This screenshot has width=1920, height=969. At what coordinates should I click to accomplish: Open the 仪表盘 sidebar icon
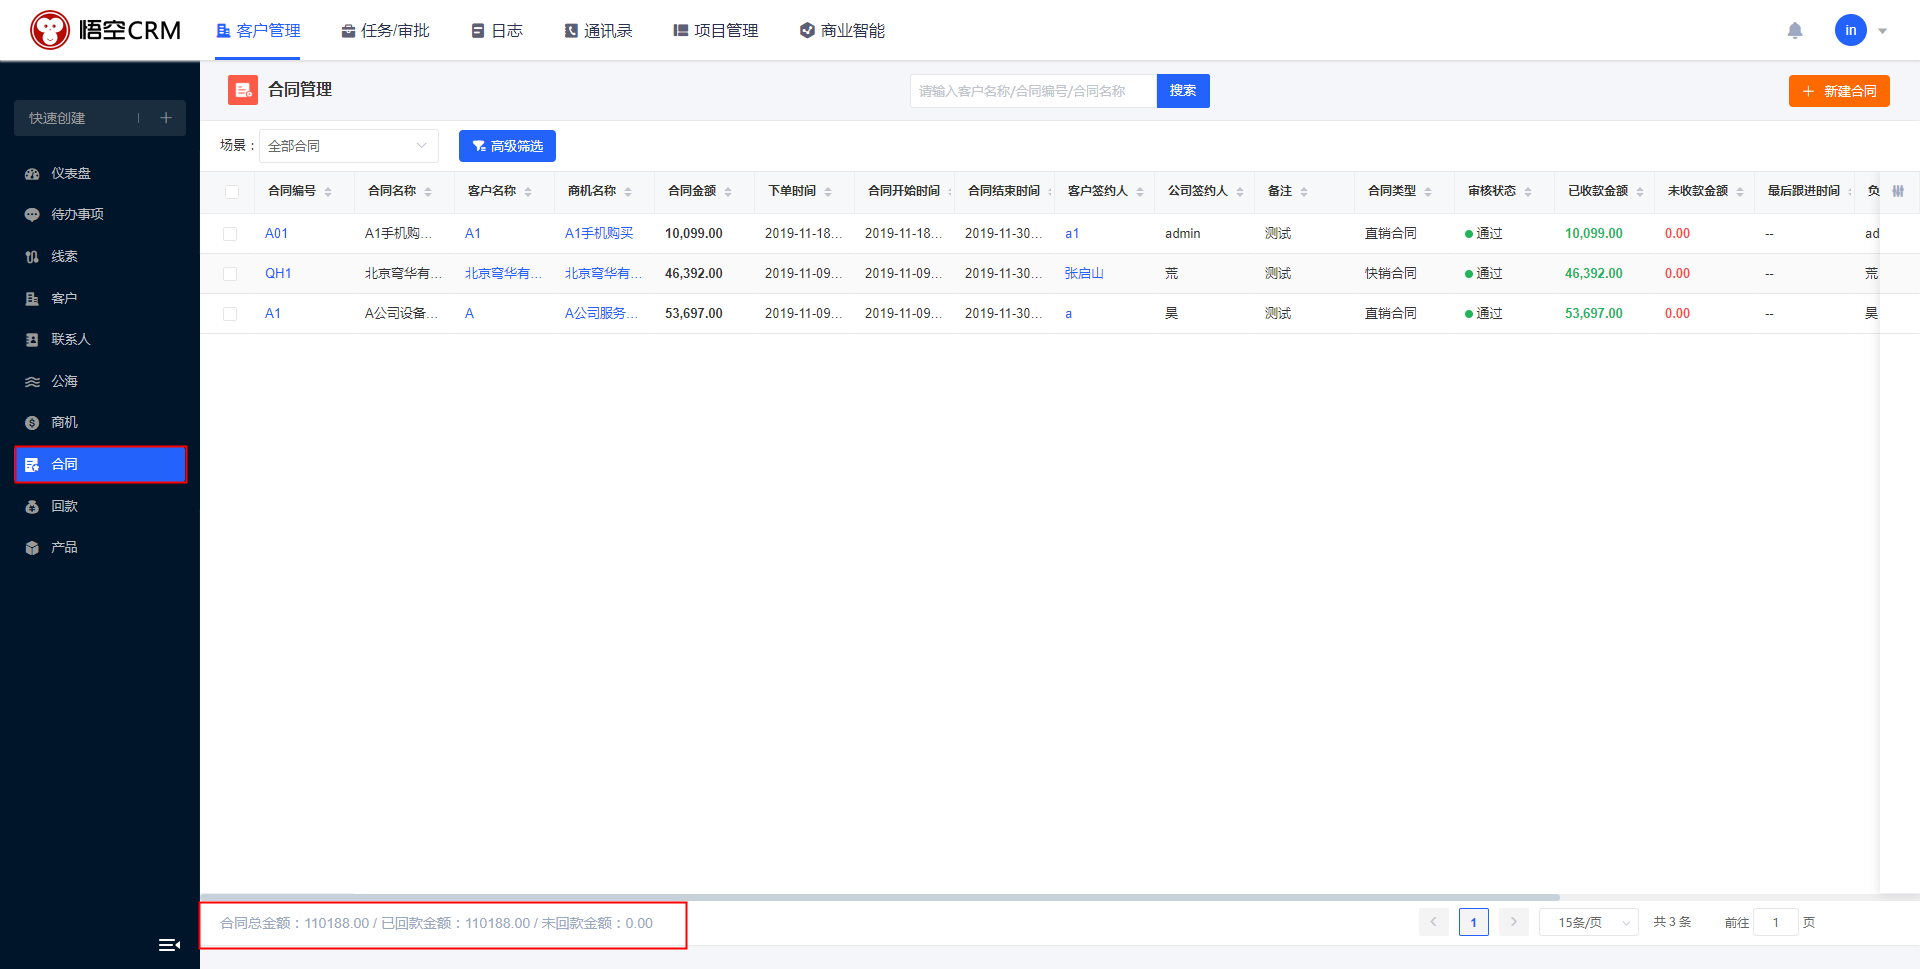coord(65,173)
